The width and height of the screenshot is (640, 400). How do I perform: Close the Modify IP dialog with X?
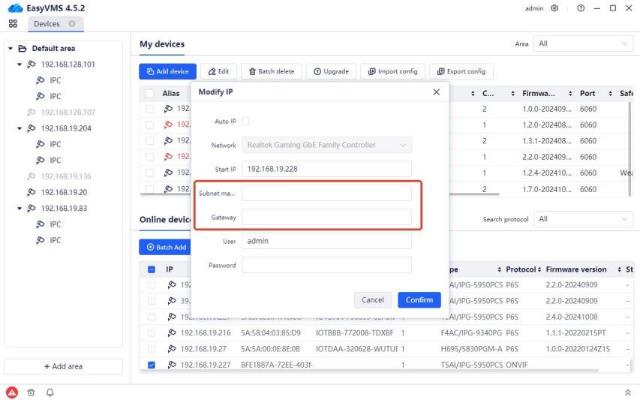click(x=436, y=91)
